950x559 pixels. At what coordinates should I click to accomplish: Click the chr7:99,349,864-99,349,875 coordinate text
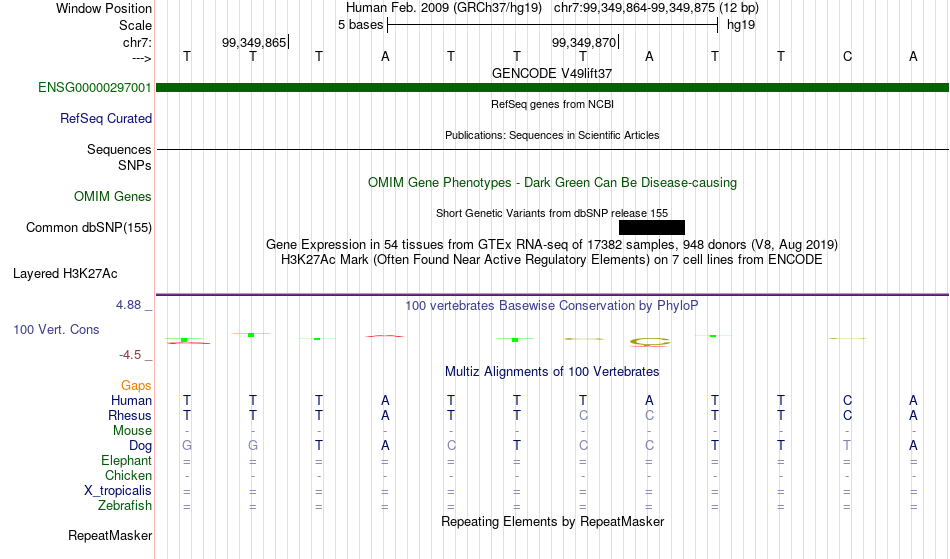point(656,8)
